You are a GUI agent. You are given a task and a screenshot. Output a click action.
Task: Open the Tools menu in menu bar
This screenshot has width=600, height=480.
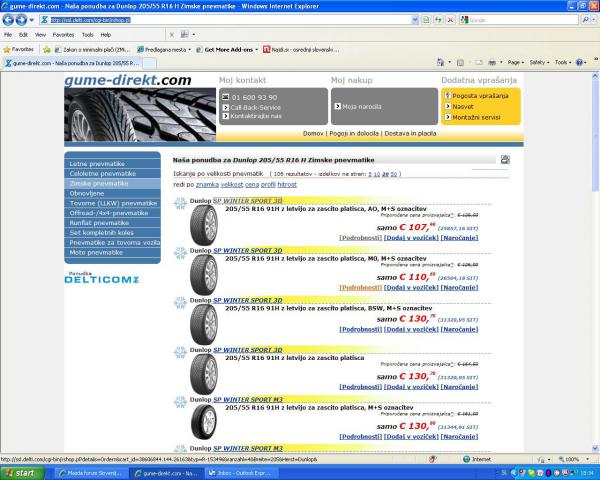click(x=88, y=35)
